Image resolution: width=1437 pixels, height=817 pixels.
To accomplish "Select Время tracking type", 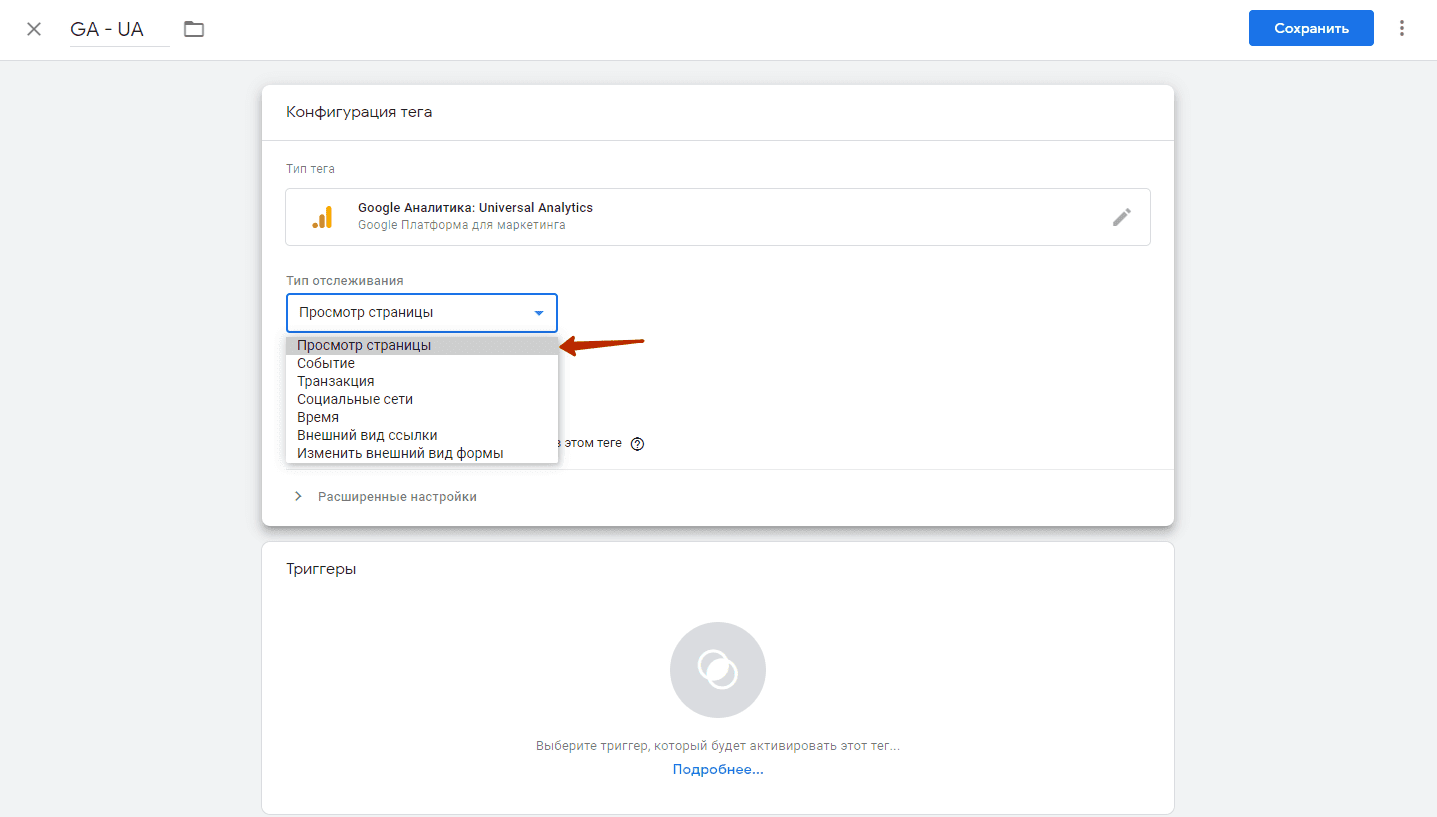I will 422,417.
